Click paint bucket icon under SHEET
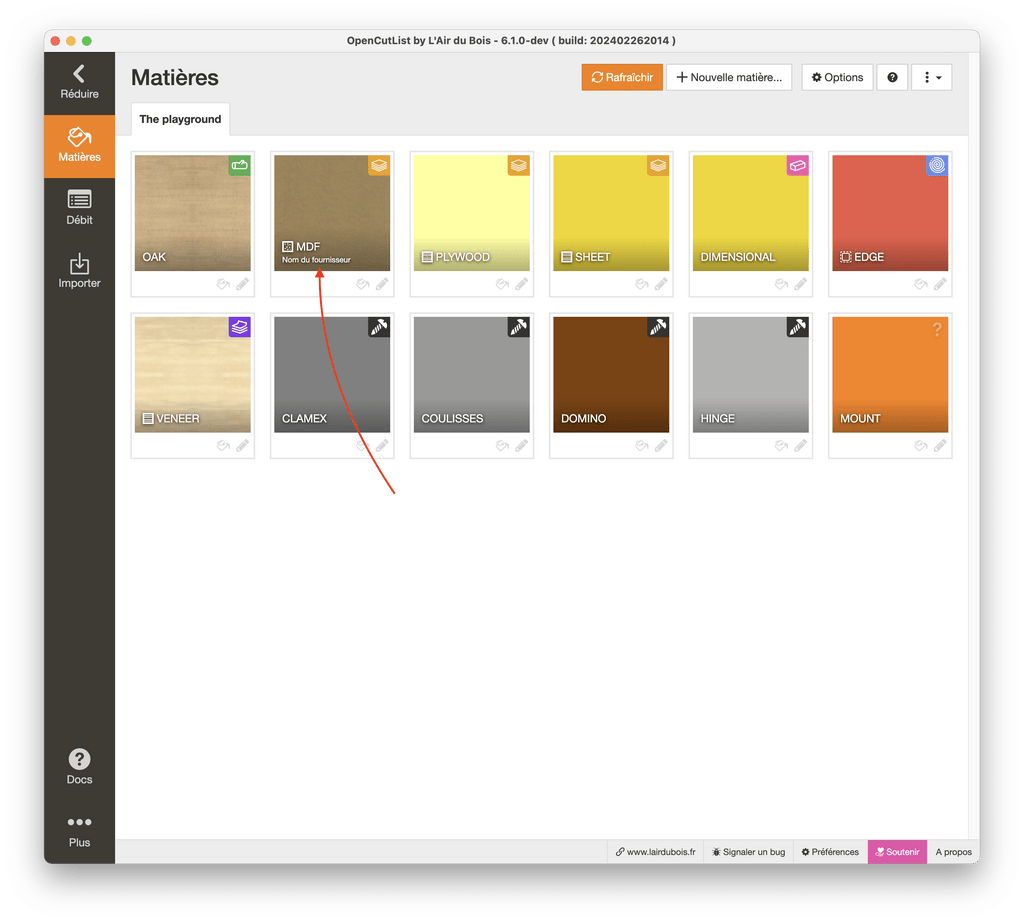 click(642, 284)
